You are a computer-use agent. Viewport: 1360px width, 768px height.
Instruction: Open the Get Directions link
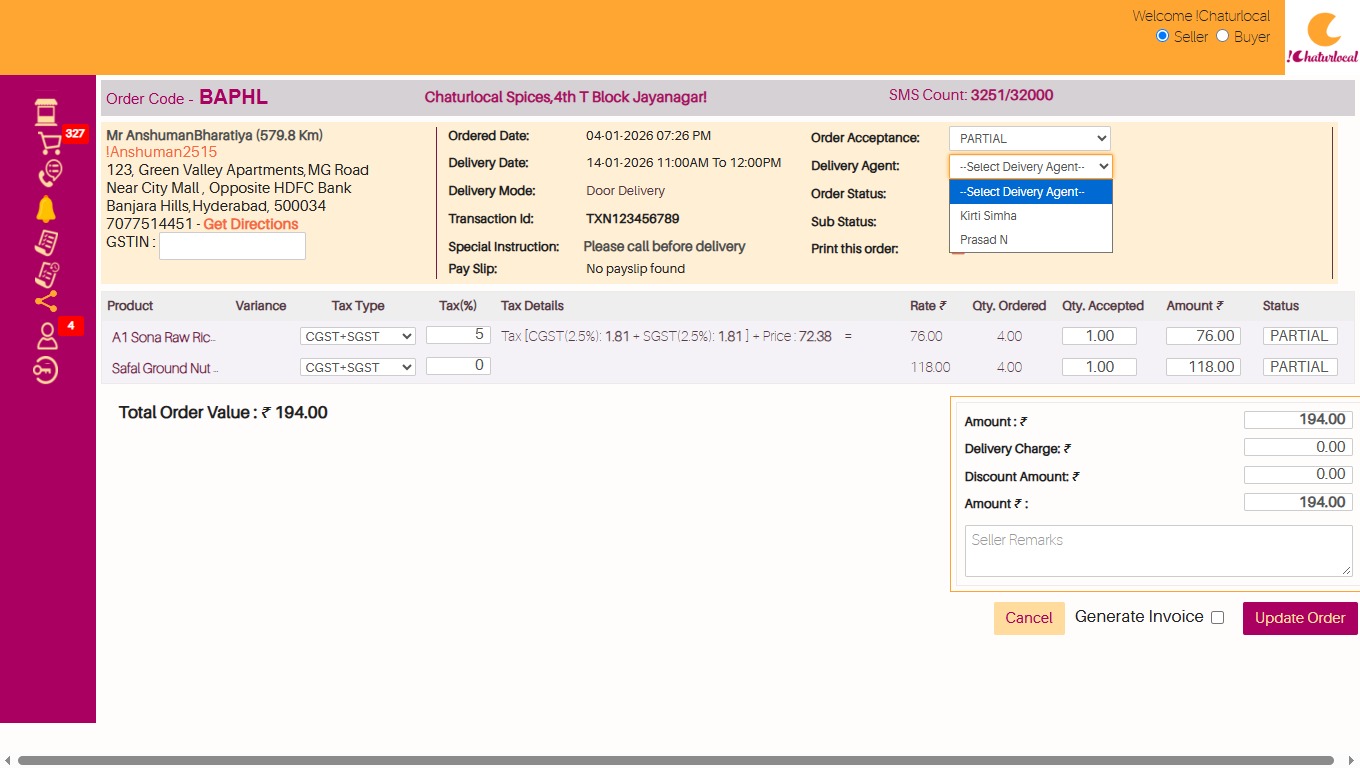pyautogui.click(x=251, y=224)
